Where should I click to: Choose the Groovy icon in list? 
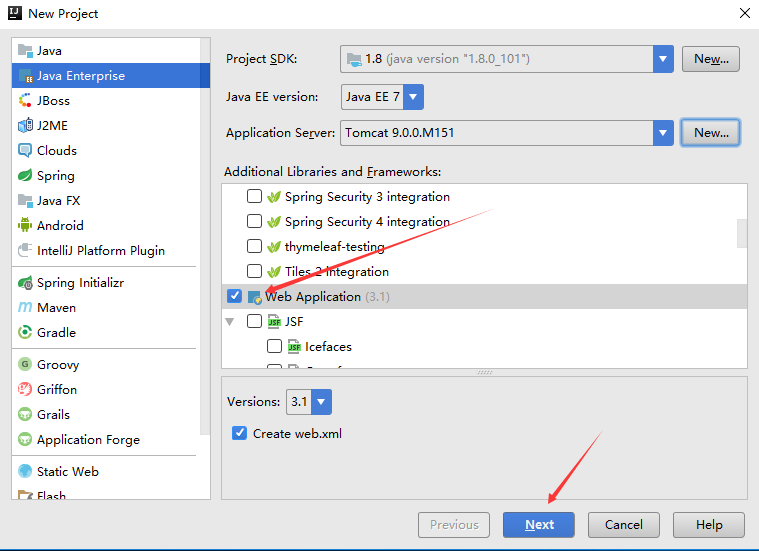point(25,365)
